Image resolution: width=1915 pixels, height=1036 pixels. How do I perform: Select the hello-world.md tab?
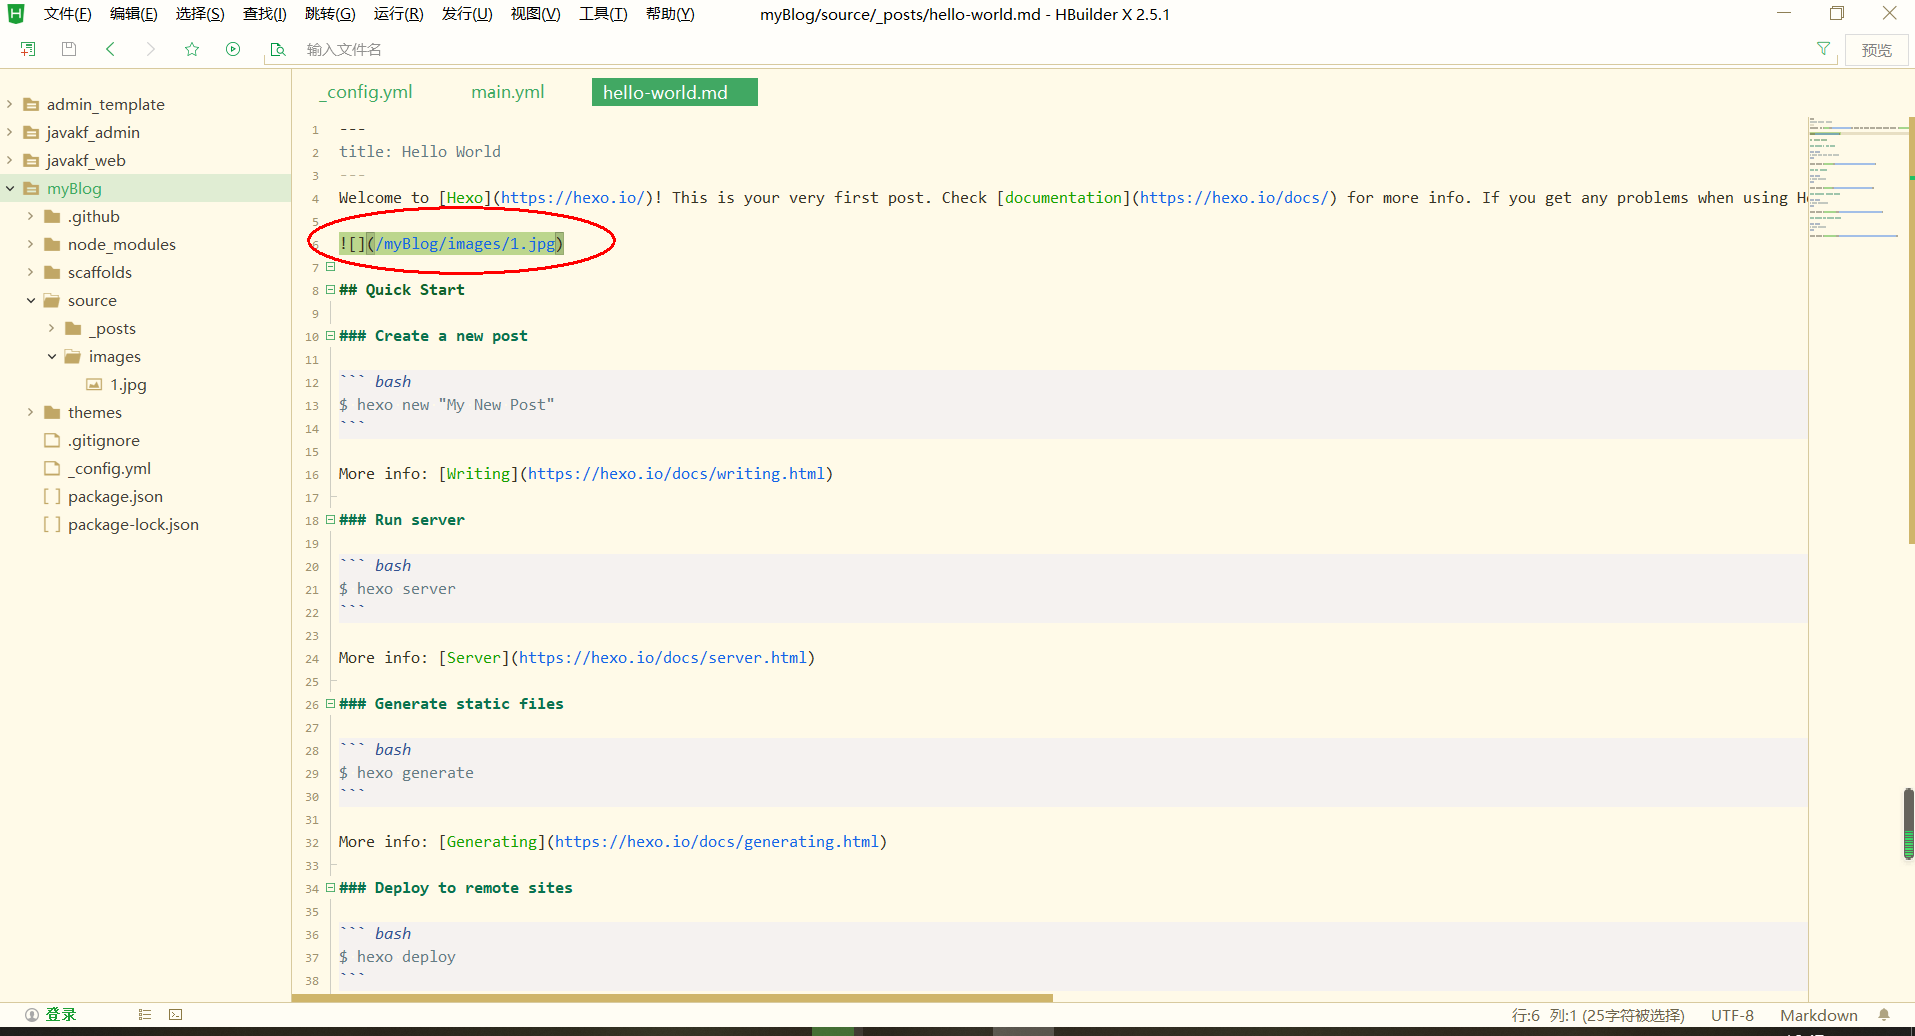(675, 92)
